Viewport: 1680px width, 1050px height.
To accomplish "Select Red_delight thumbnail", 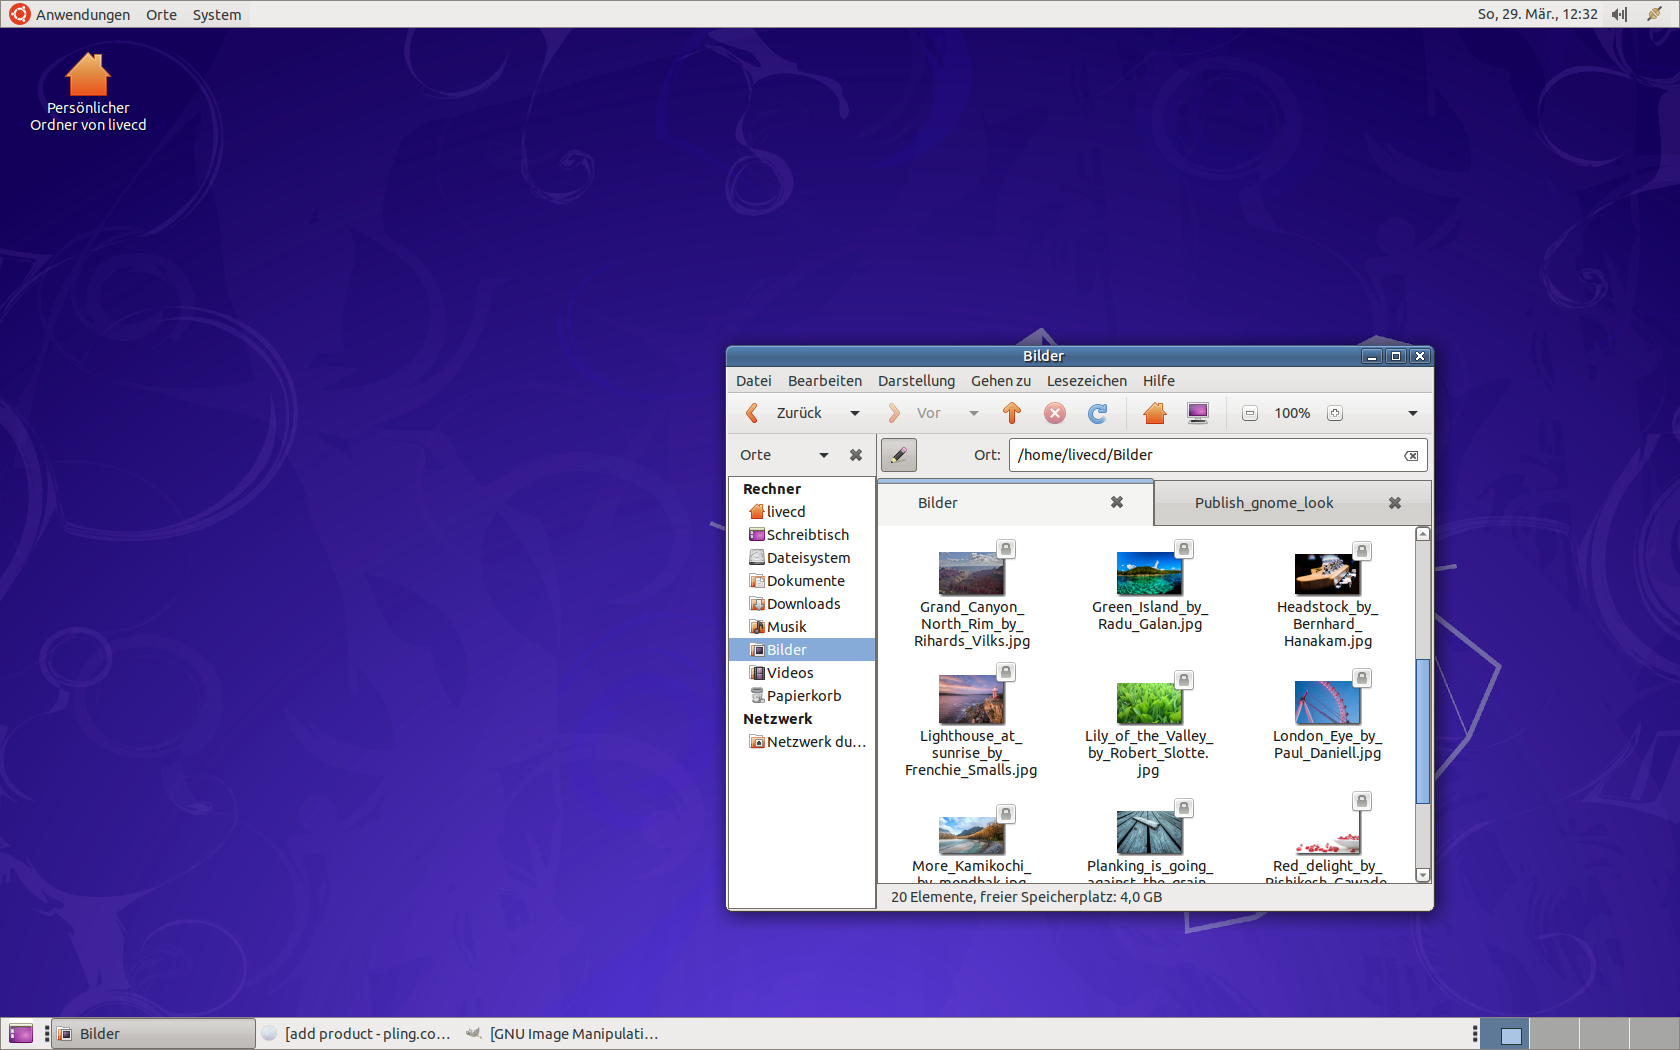I will tap(1327, 833).
